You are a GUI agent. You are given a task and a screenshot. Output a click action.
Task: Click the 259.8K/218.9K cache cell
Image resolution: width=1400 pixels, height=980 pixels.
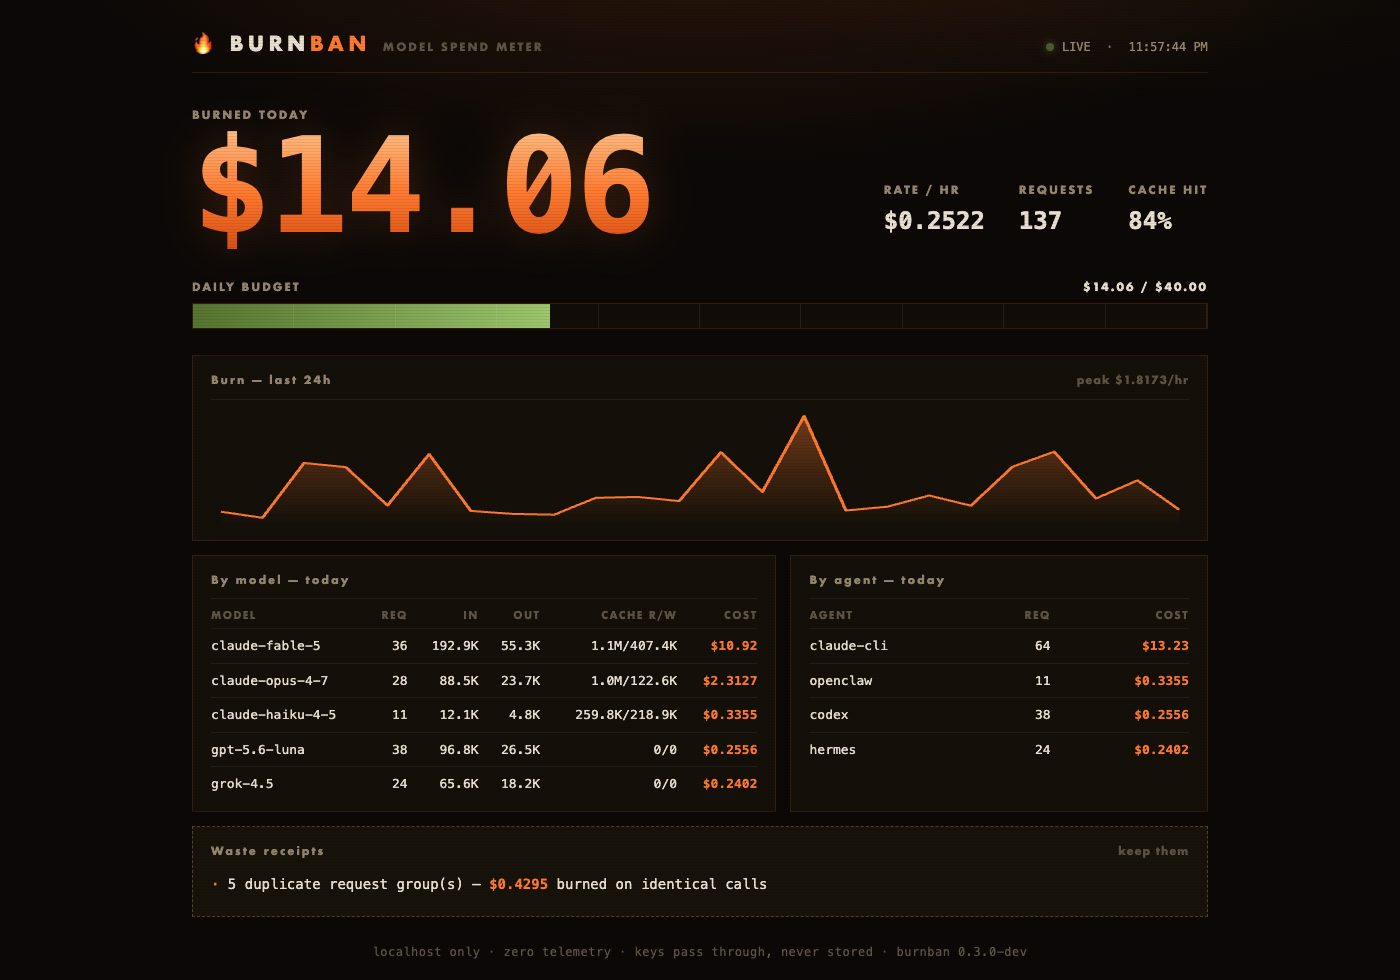626,715
